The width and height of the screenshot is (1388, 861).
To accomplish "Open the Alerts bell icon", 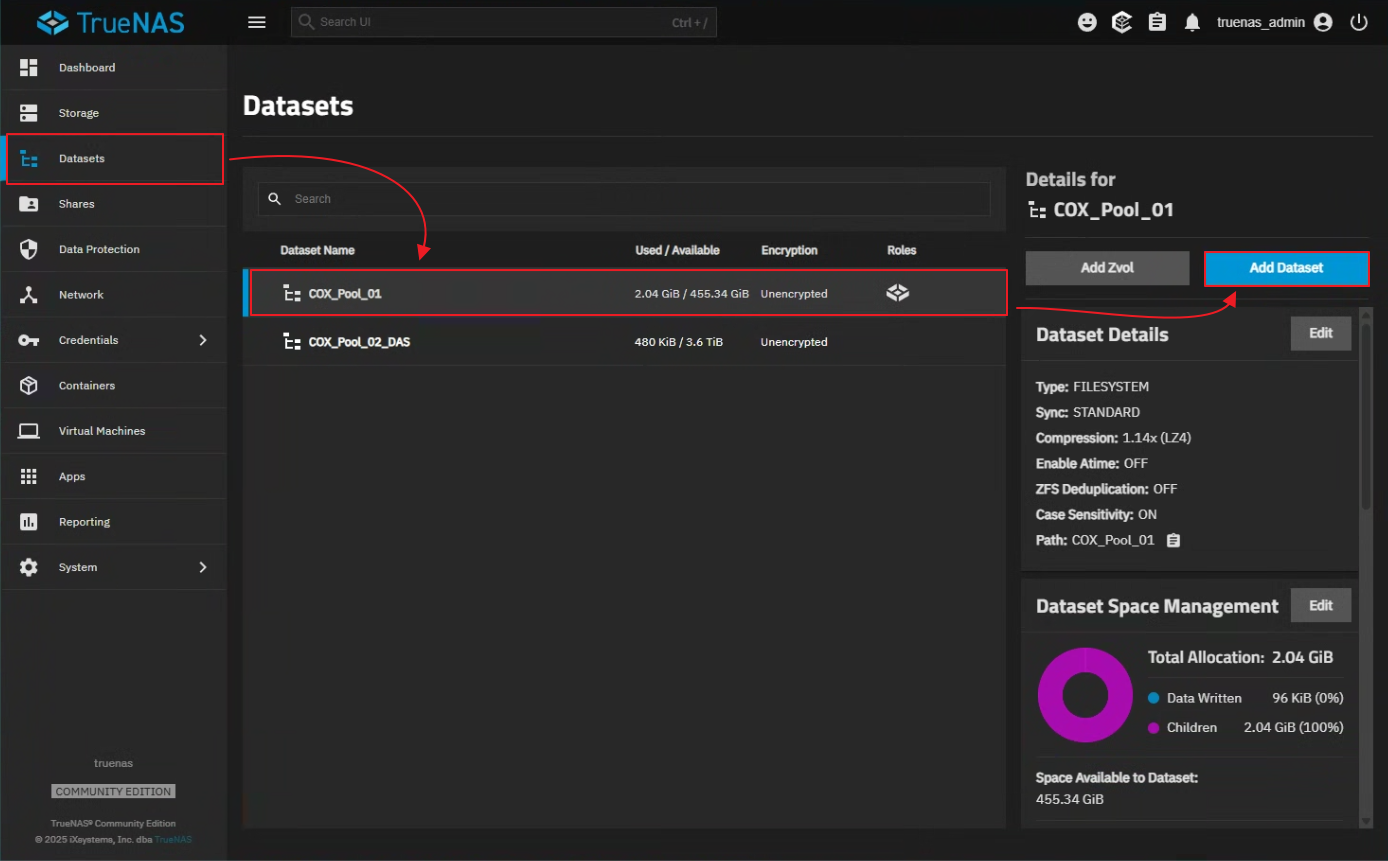I will point(1192,22).
